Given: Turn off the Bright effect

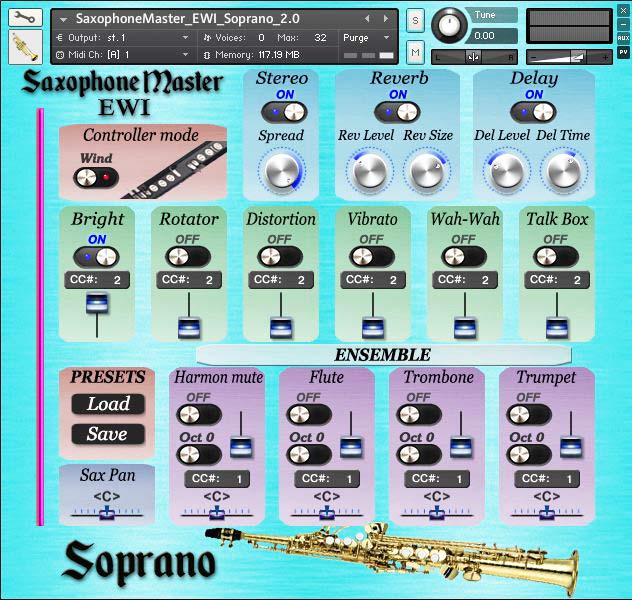Looking at the screenshot, I should click(96, 257).
